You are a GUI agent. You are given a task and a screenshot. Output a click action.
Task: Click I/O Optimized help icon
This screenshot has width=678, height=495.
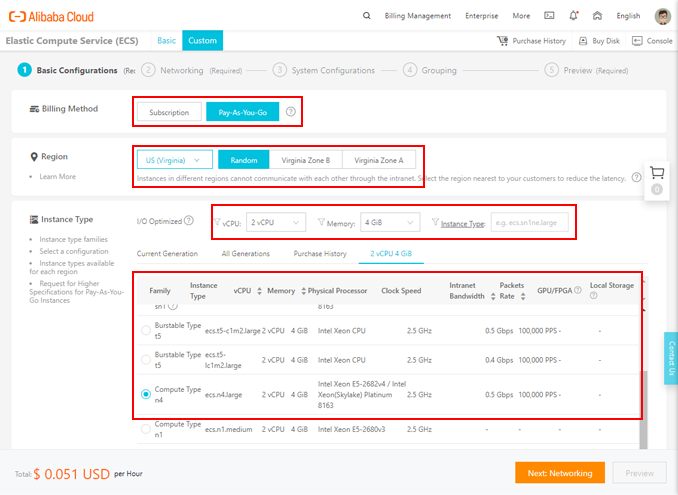[x=189, y=220]
